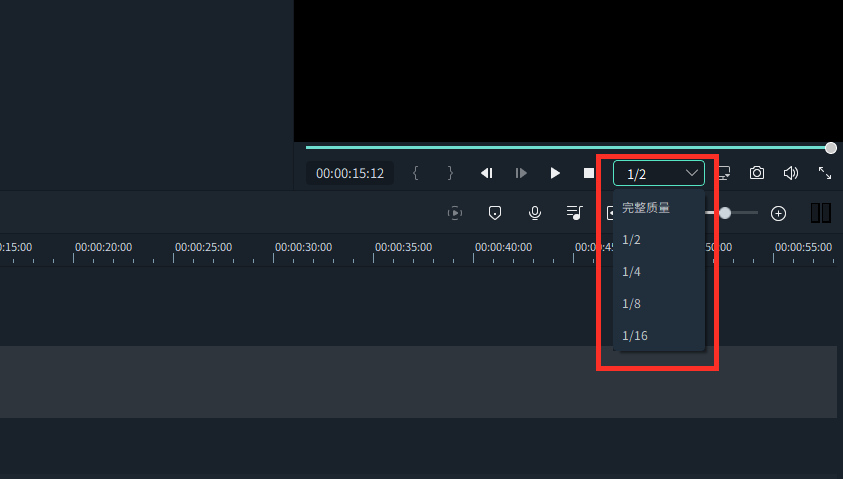Click the zoom-in plus icon for timeline

pos(778,213)
